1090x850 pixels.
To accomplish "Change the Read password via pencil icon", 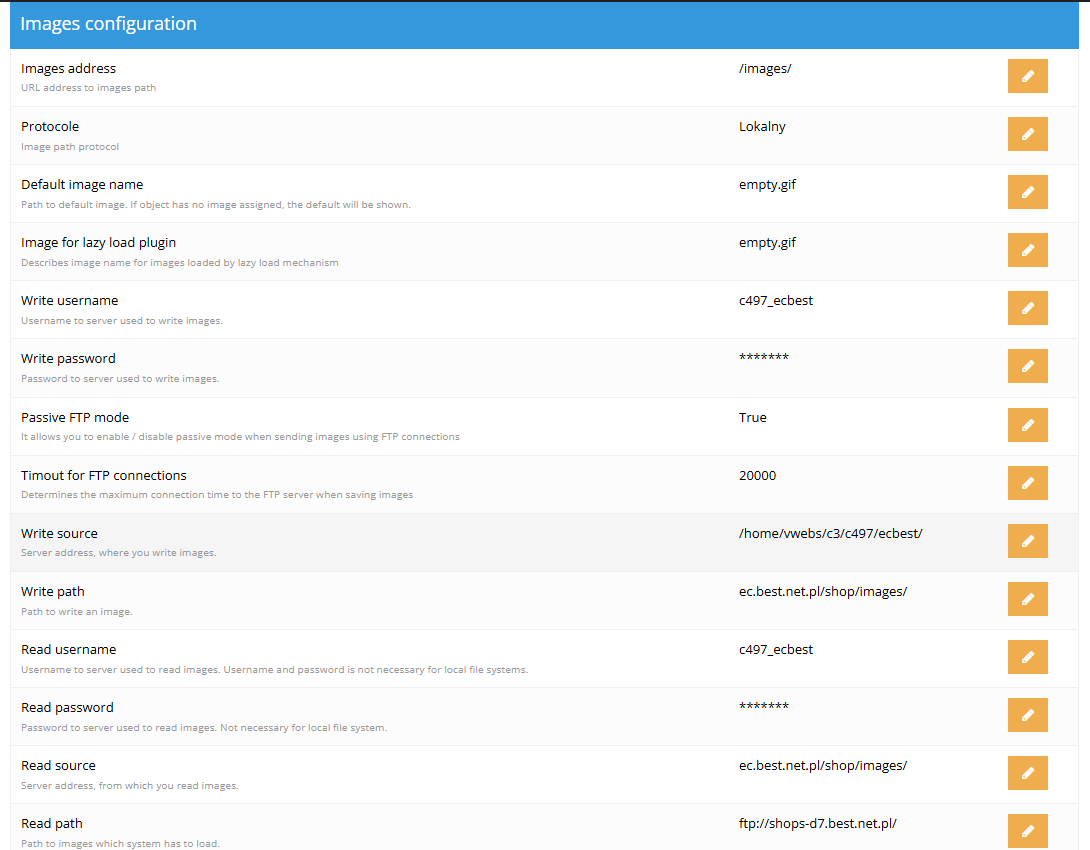I will point(1027,715).
